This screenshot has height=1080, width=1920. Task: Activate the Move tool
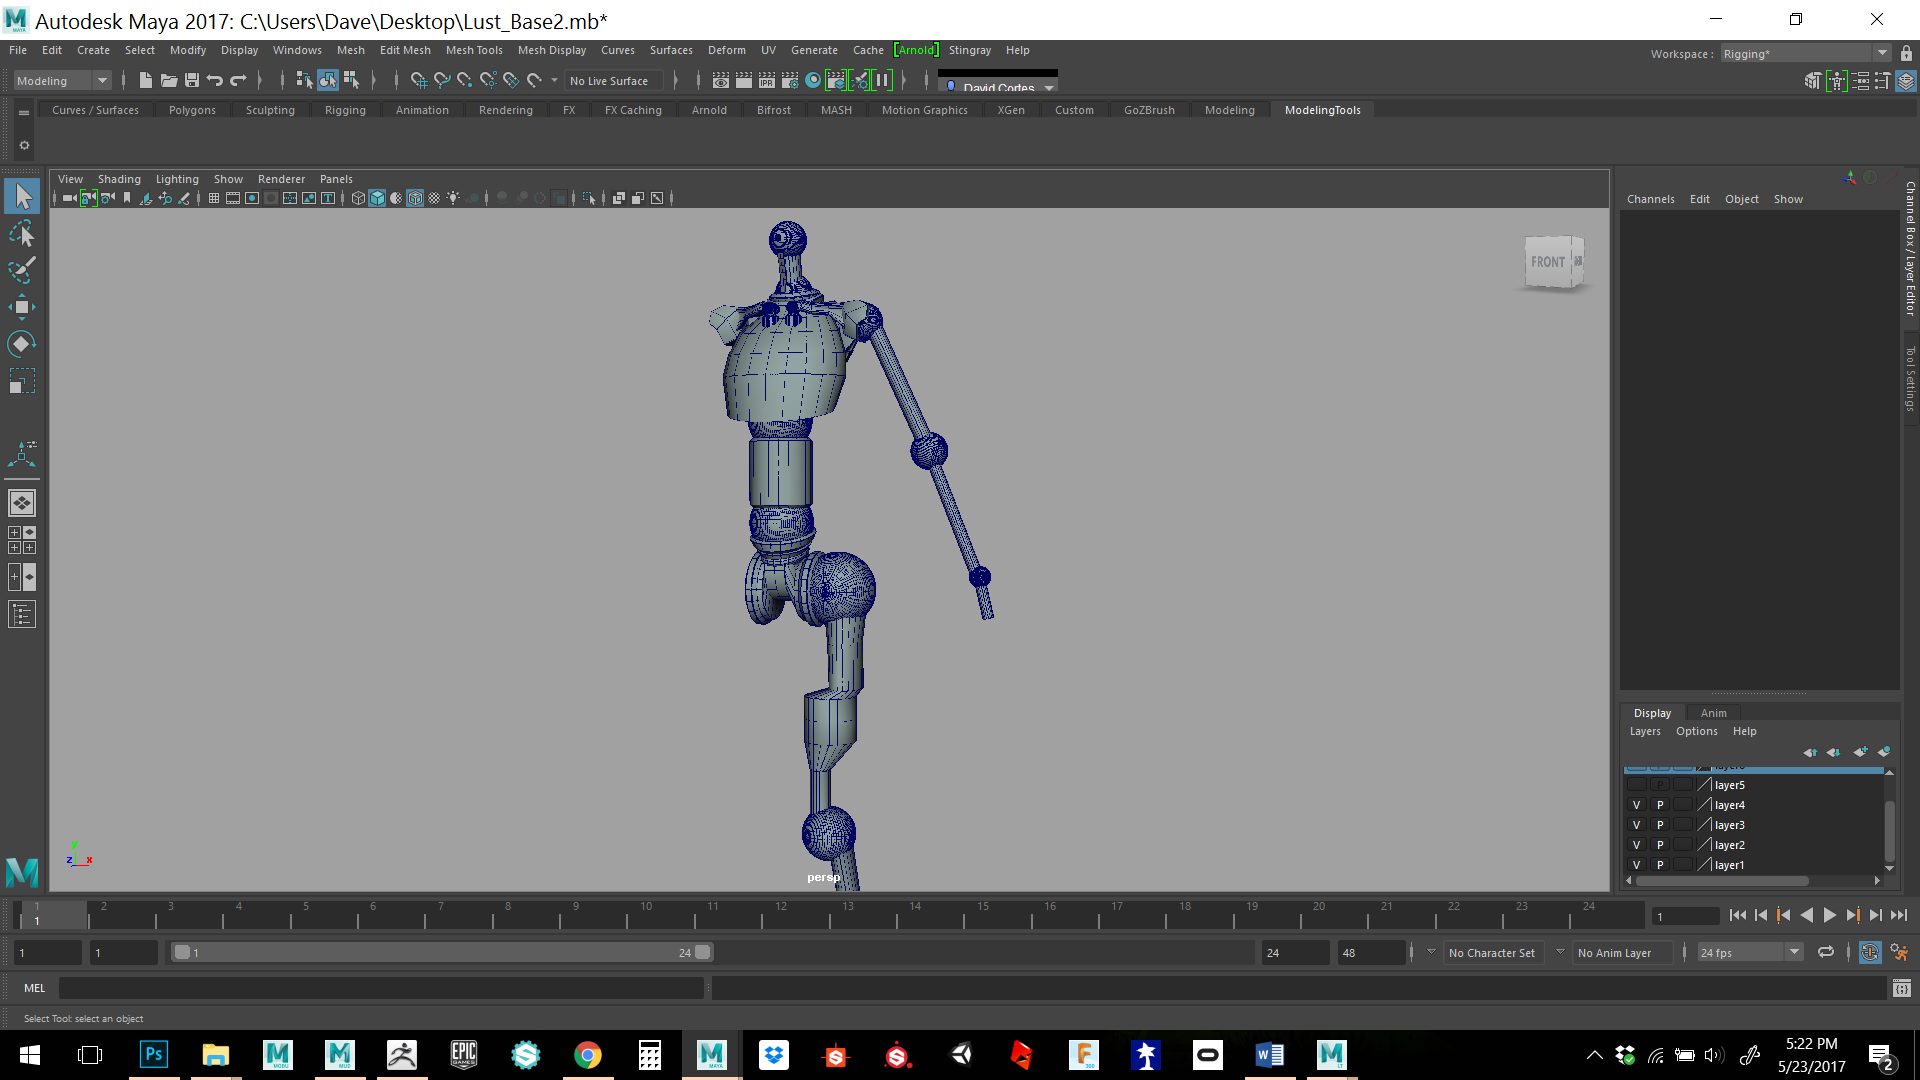point(22,307)
